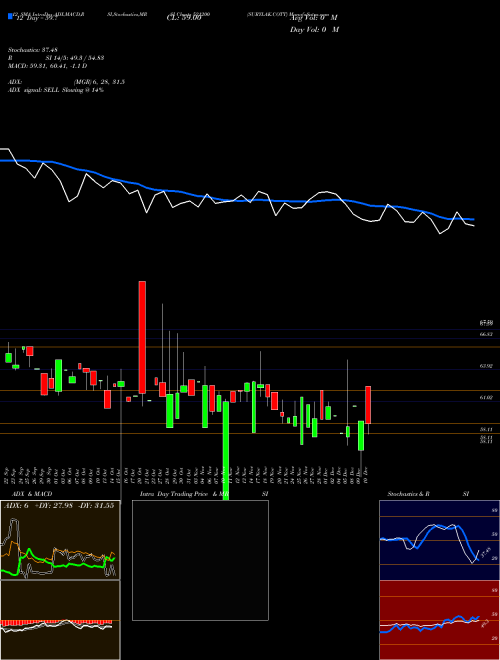Click the long green candlestick extending below the axis
The width and height of the screenshot is (500, 660).
click(226, 450)
